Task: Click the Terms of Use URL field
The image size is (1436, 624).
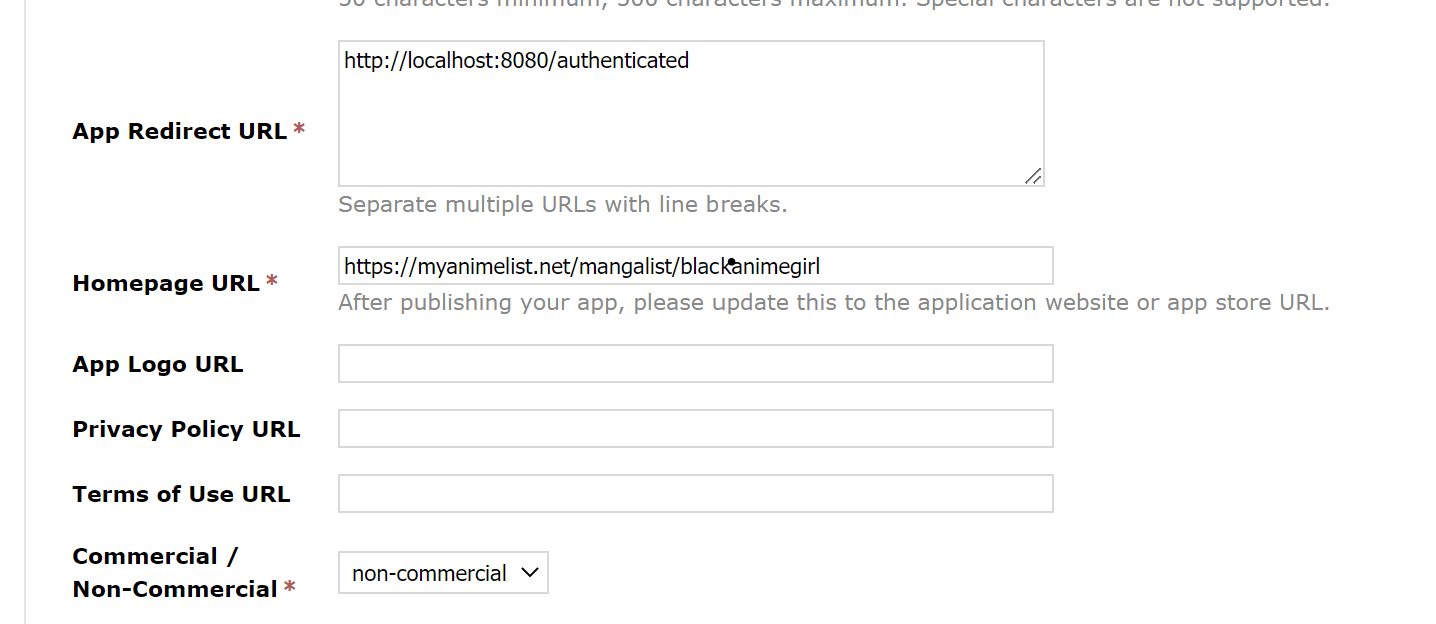Action: tap(695, 494)
